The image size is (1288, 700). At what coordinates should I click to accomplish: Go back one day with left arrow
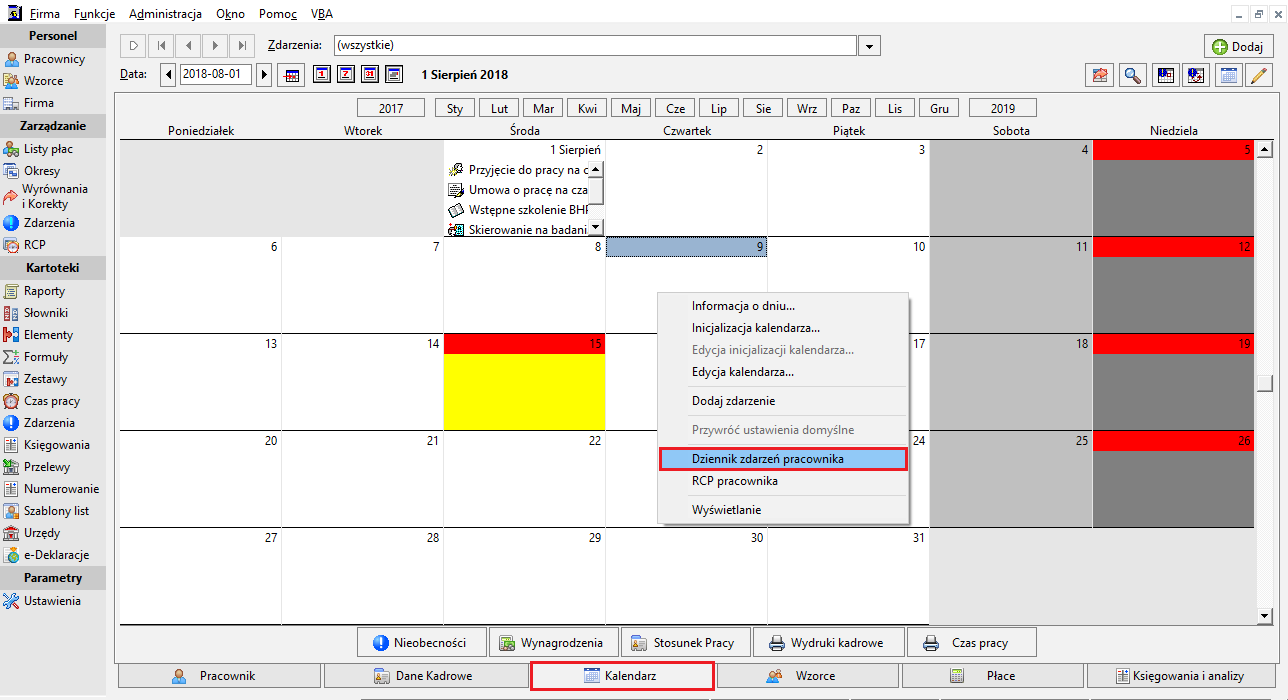pos(168,74)
